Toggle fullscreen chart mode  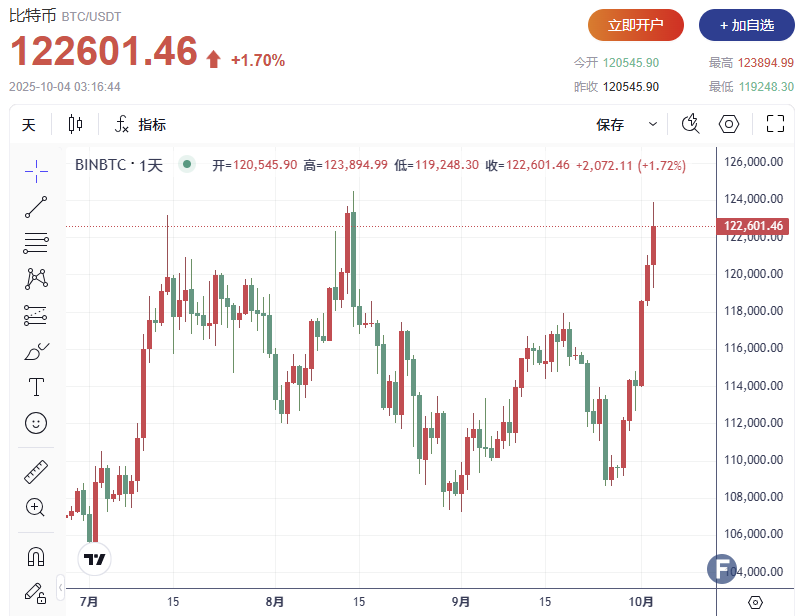click(775, 124)
